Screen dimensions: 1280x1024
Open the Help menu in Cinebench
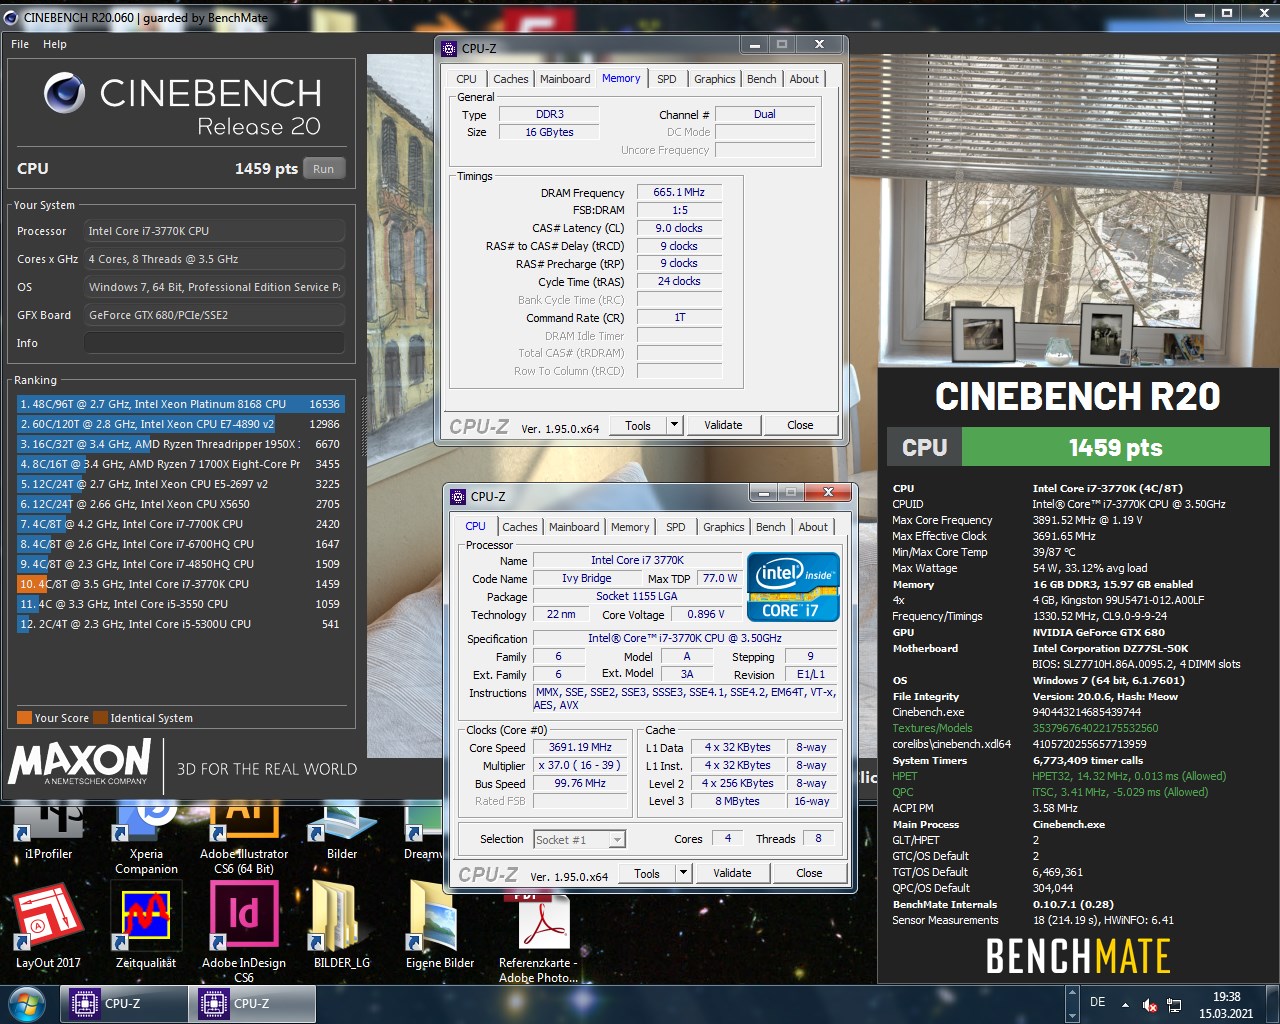pos(55,44)
